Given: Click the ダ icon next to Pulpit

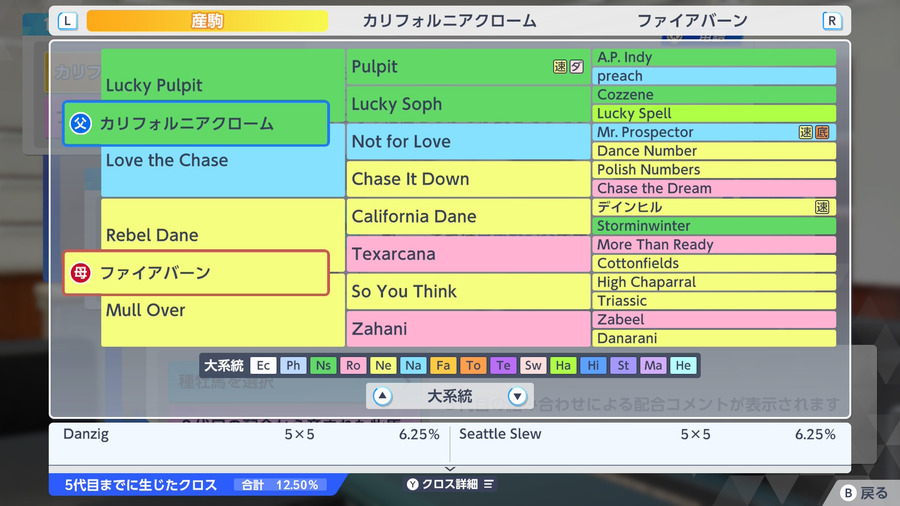Looking at the screenshot, I should [576, 67].
